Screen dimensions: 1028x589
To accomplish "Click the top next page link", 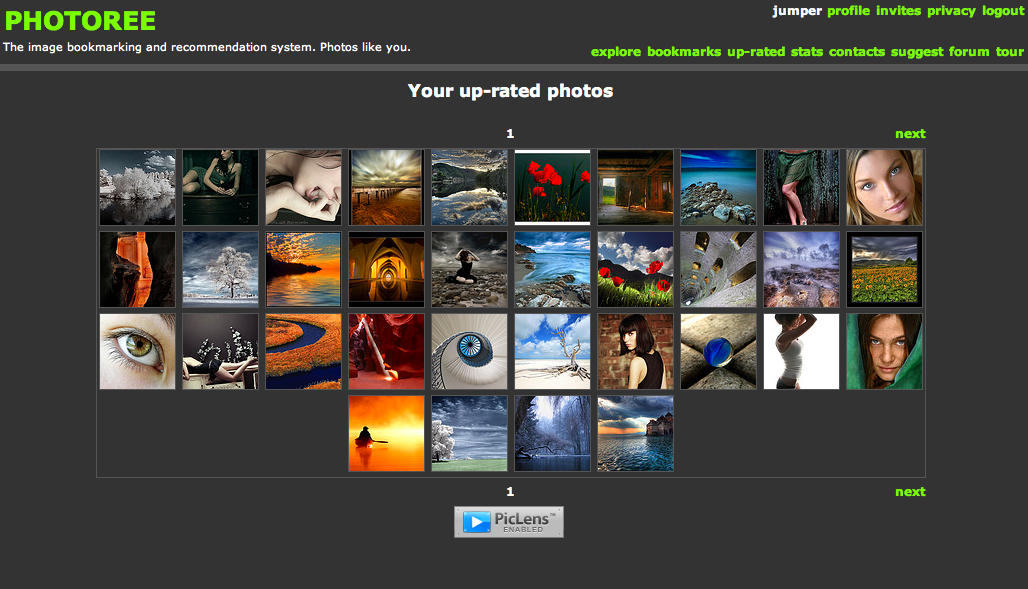I will click(911, 134).
